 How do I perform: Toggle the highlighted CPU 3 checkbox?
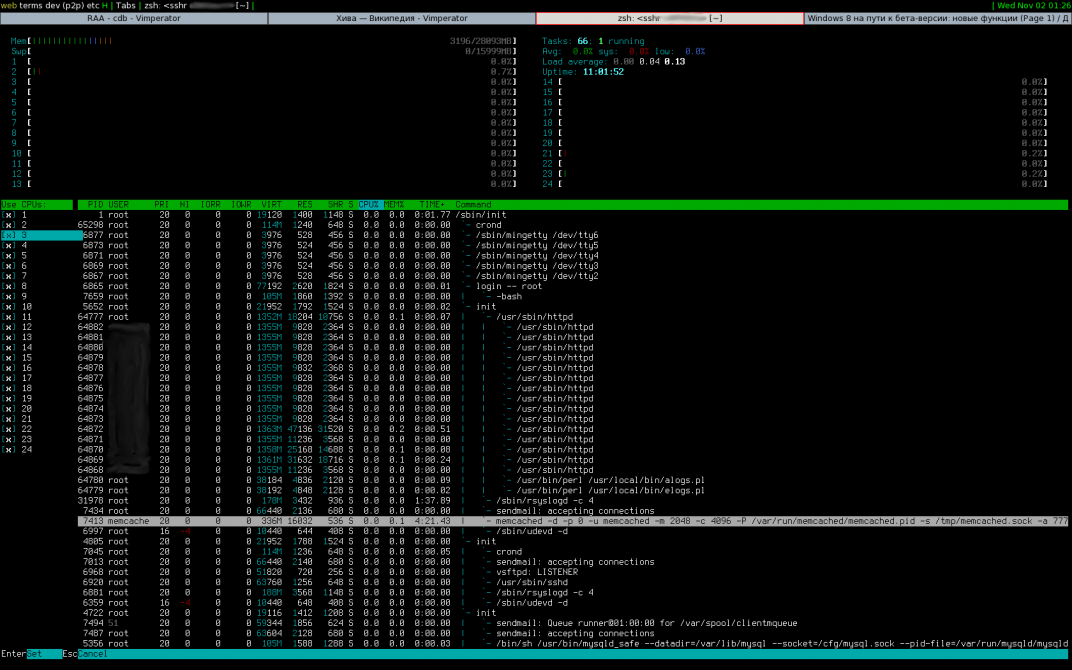click(9, 235)
